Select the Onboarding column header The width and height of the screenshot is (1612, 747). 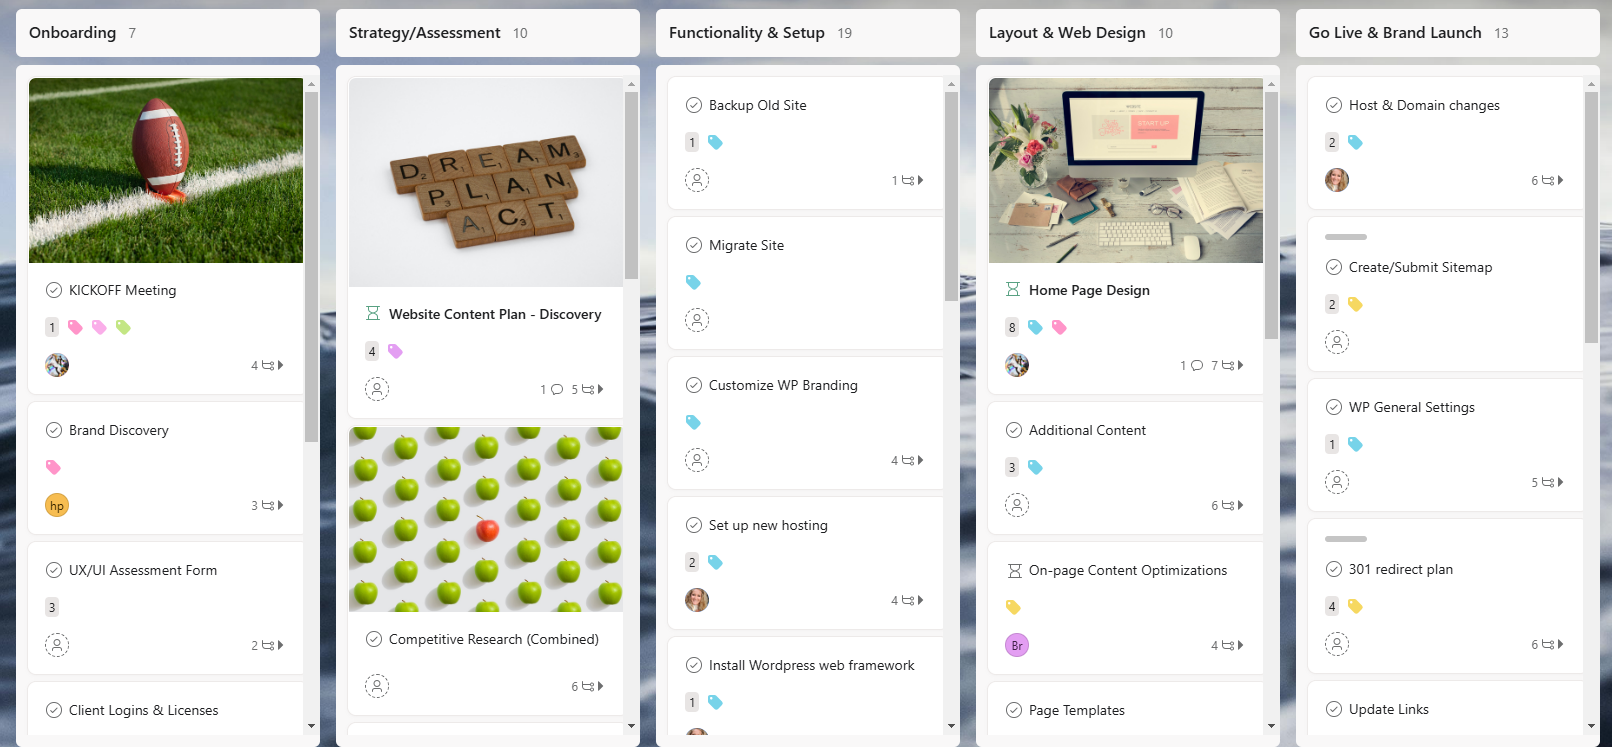(x=167, y=33)
